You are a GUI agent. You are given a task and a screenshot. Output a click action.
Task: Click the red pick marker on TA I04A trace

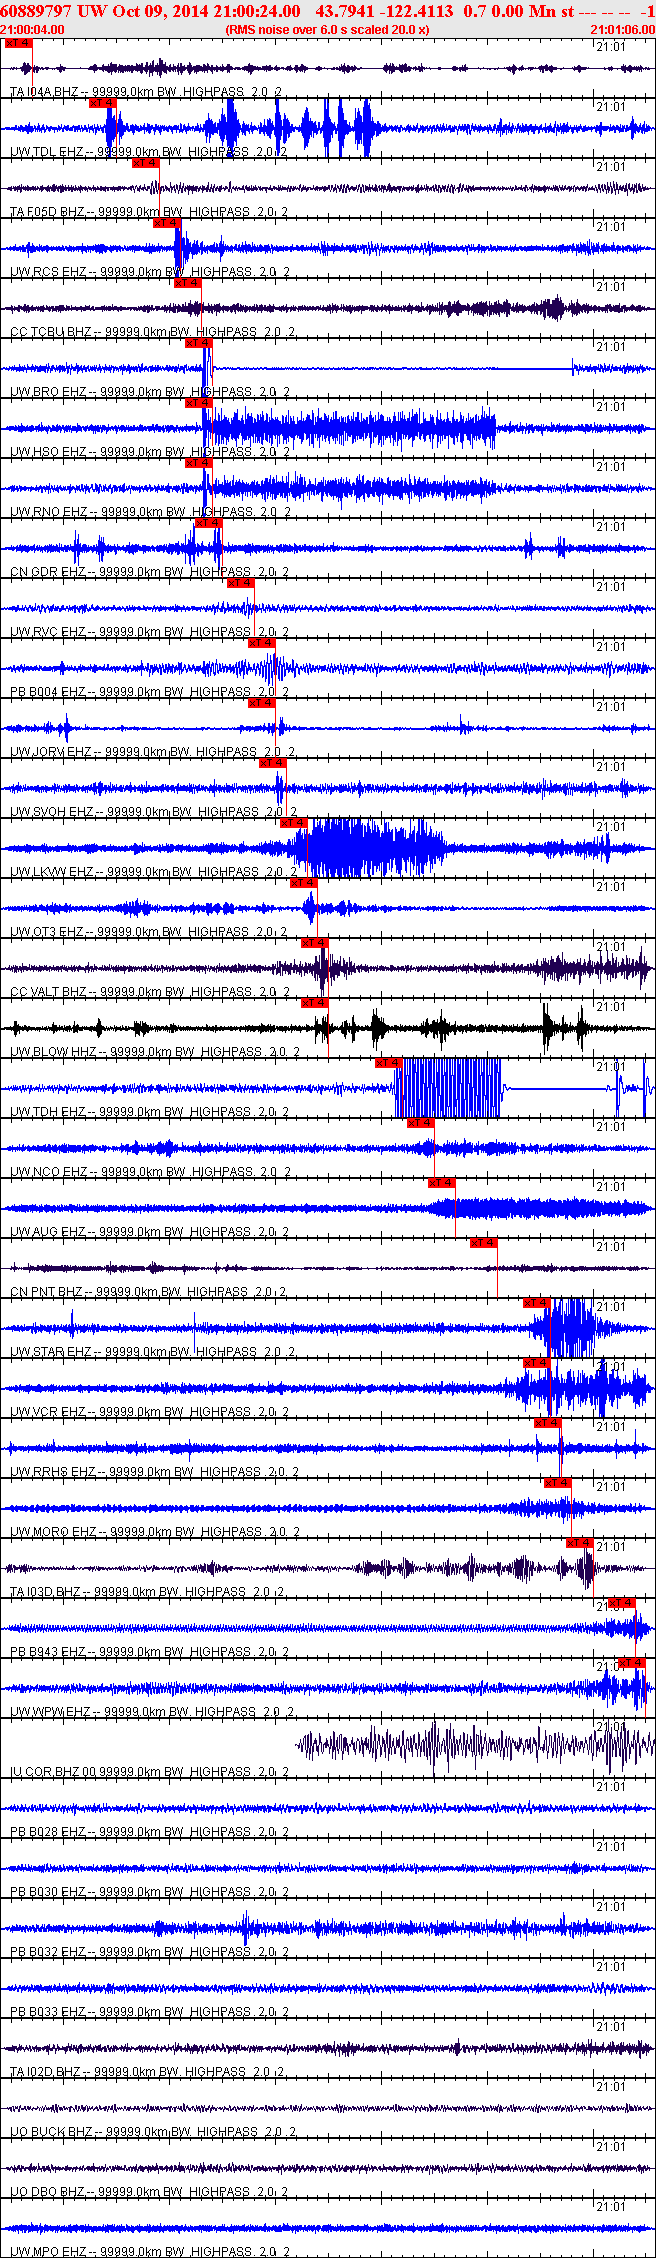pyautogui.click(x=17, y=43)
